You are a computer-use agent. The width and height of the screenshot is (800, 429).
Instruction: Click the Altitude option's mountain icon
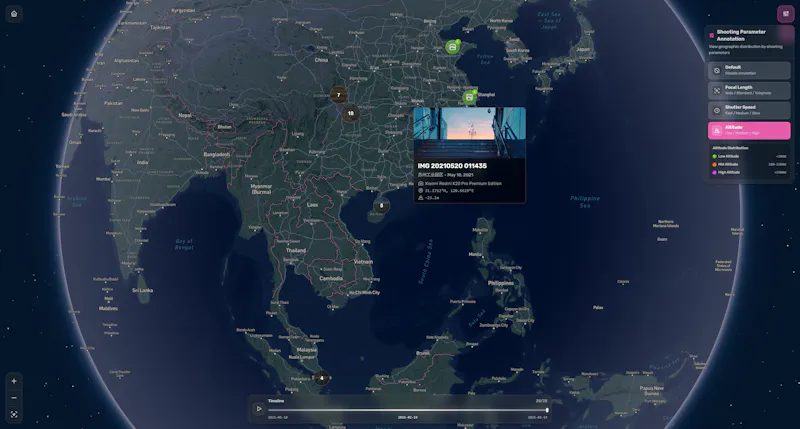[717, 131]
